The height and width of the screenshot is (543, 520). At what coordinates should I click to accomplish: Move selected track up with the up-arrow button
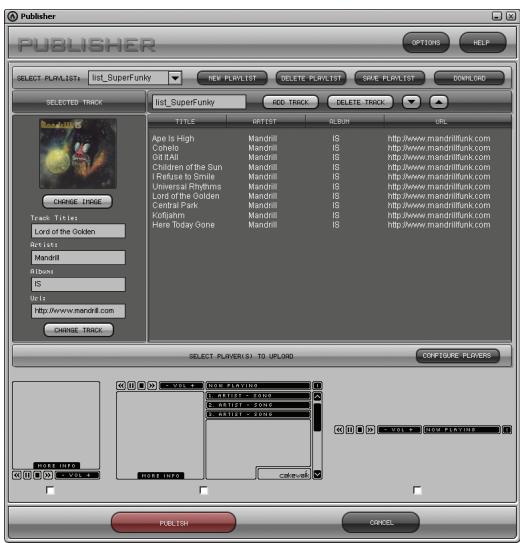coord(439,102)
